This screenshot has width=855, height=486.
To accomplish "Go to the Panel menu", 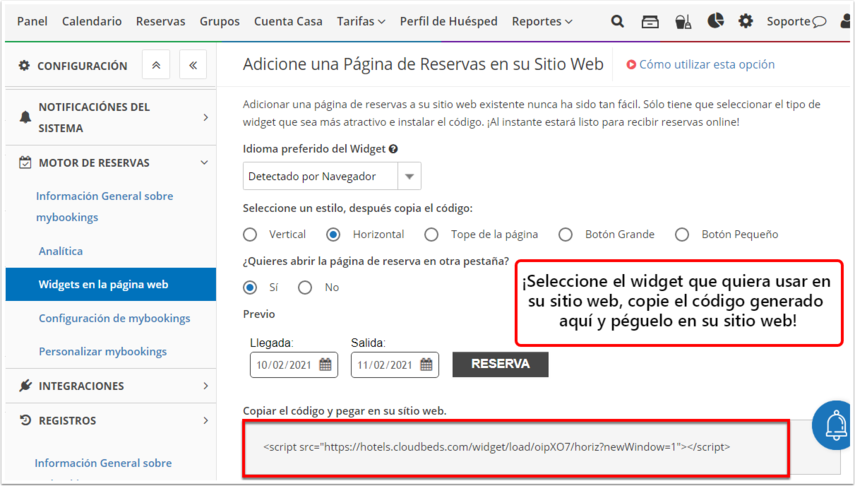I will (x=32, y=21).
